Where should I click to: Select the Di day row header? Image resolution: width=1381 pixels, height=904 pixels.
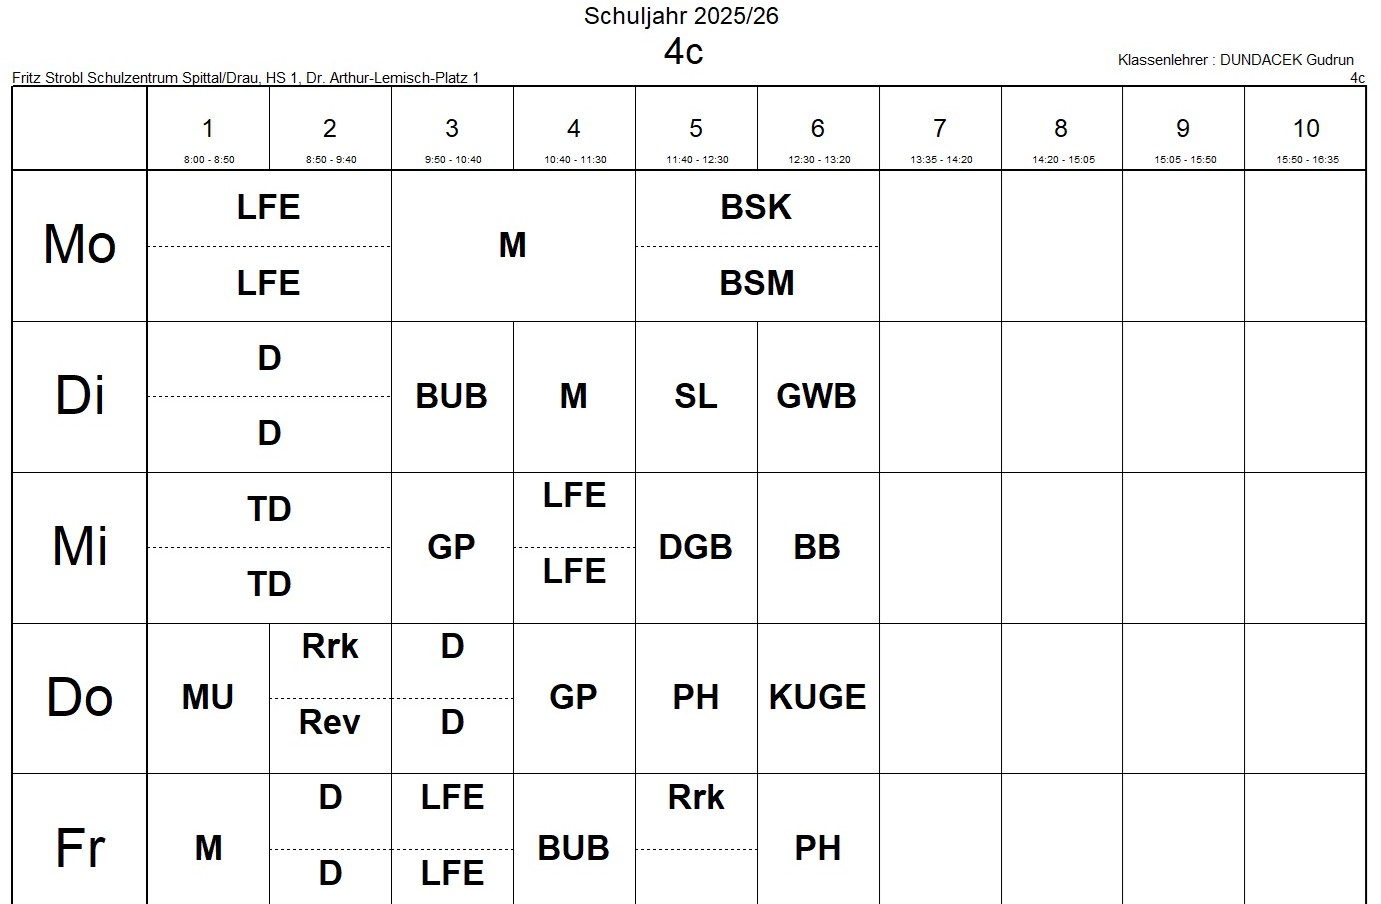(x=80, y=396)
